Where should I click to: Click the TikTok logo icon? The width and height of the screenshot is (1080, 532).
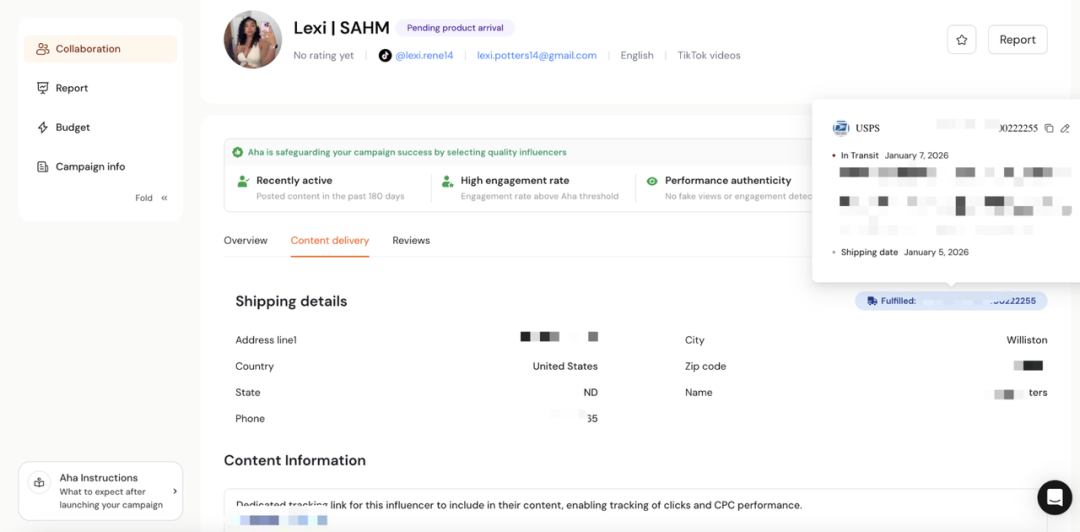pos(385,56)
